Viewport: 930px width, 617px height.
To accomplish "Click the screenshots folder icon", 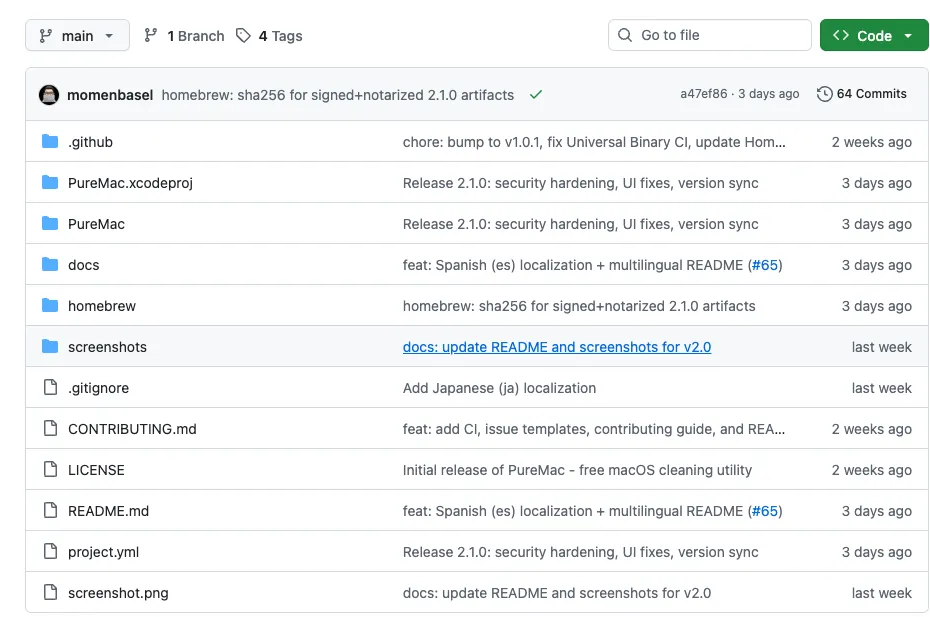I will 50,347.
